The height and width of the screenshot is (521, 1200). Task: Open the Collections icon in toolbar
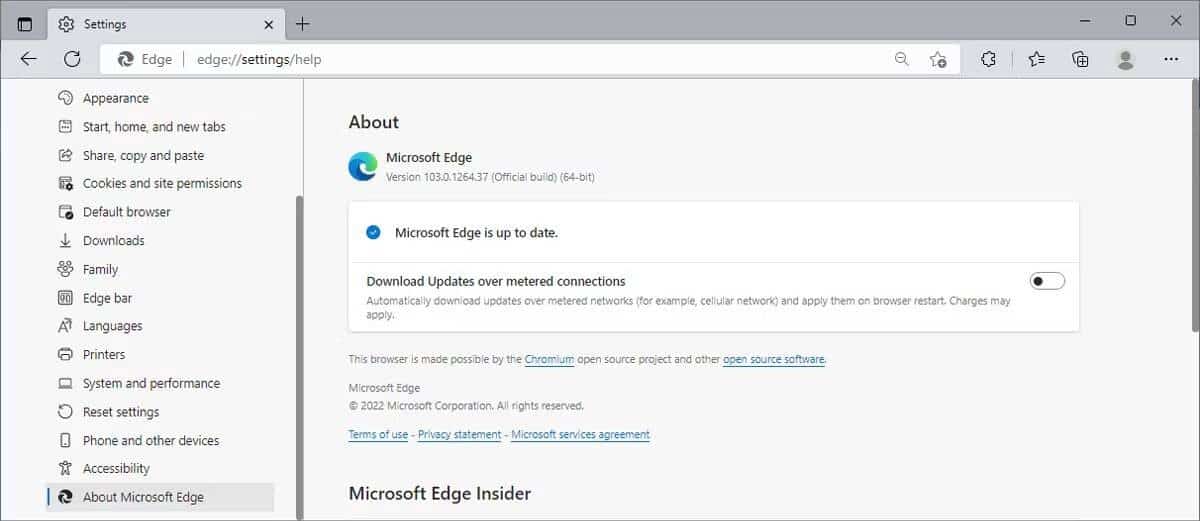(x=1080, y=59)
